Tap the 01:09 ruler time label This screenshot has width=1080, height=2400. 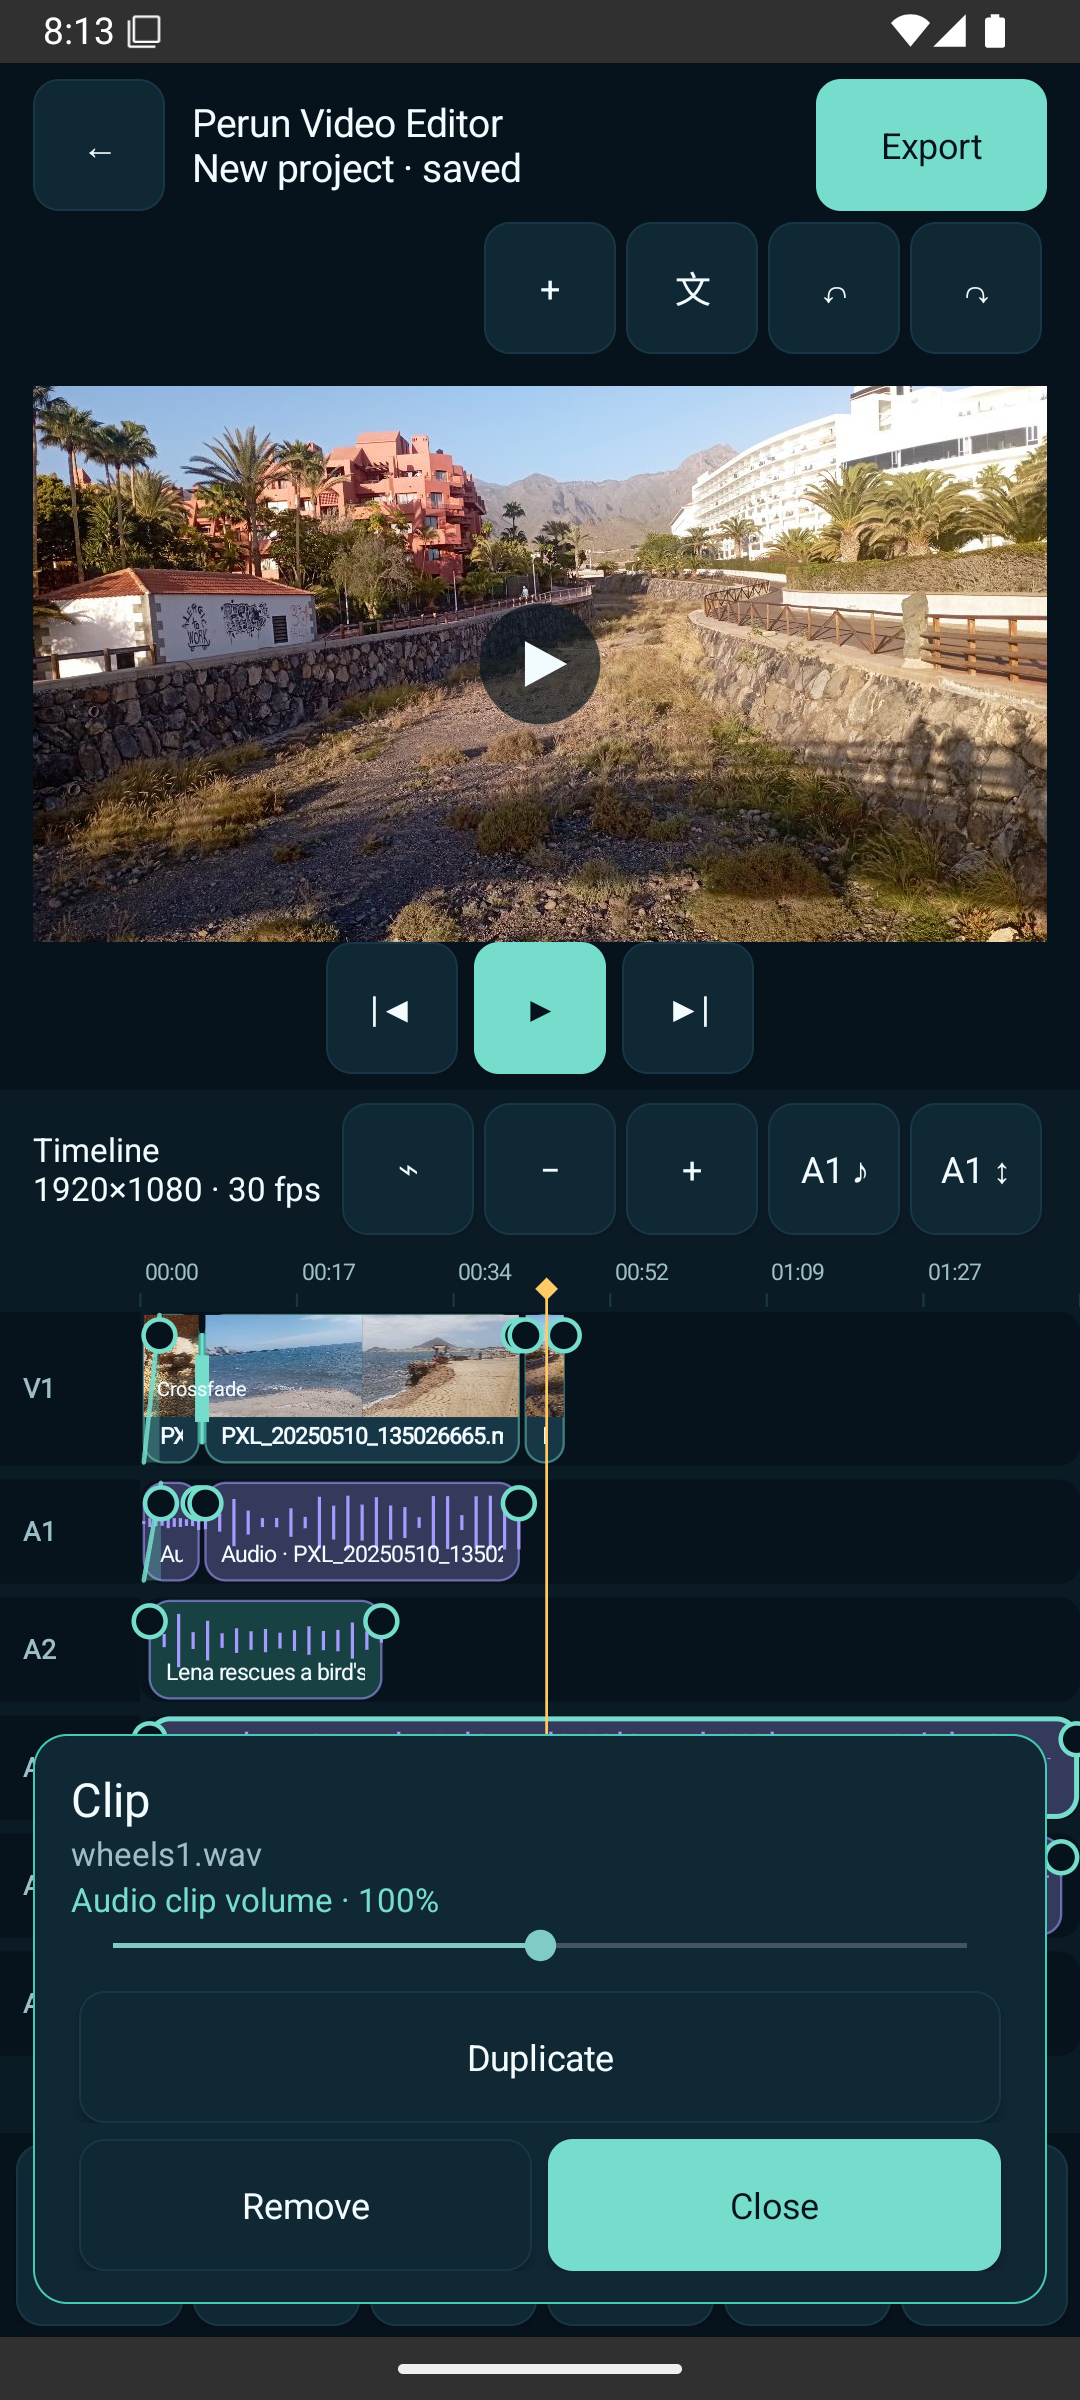[797, 1272]
